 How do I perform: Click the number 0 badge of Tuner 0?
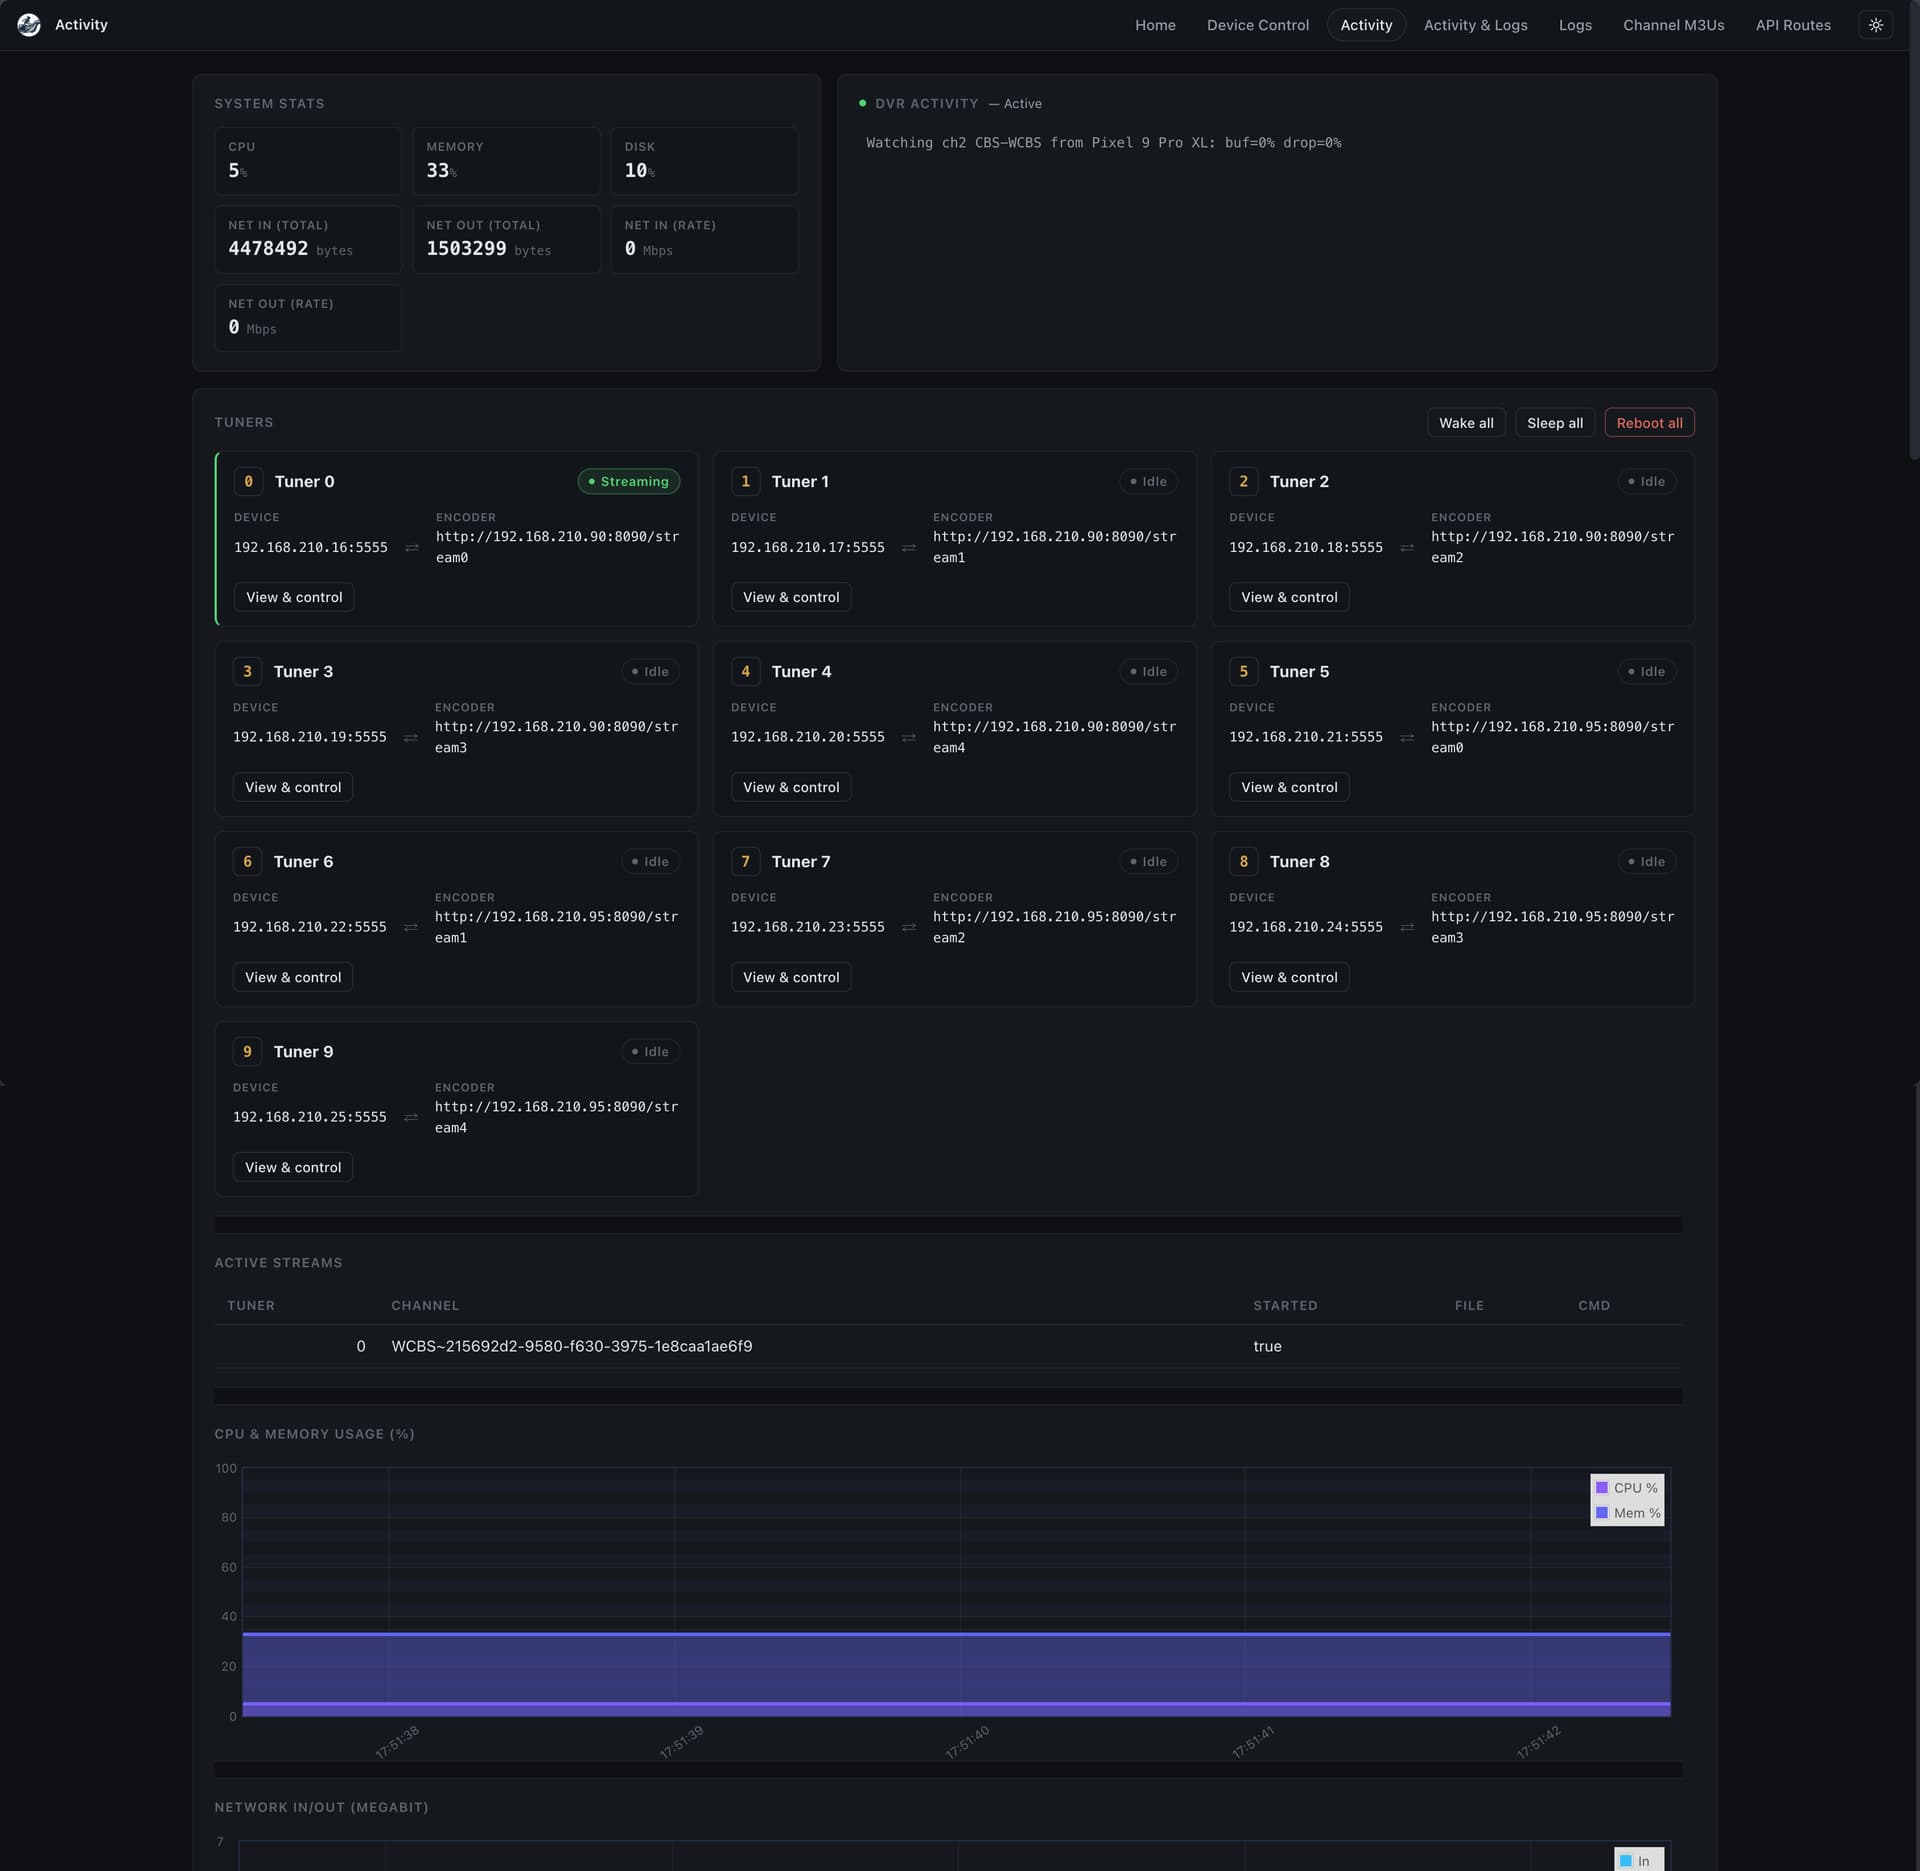[248, 481]
